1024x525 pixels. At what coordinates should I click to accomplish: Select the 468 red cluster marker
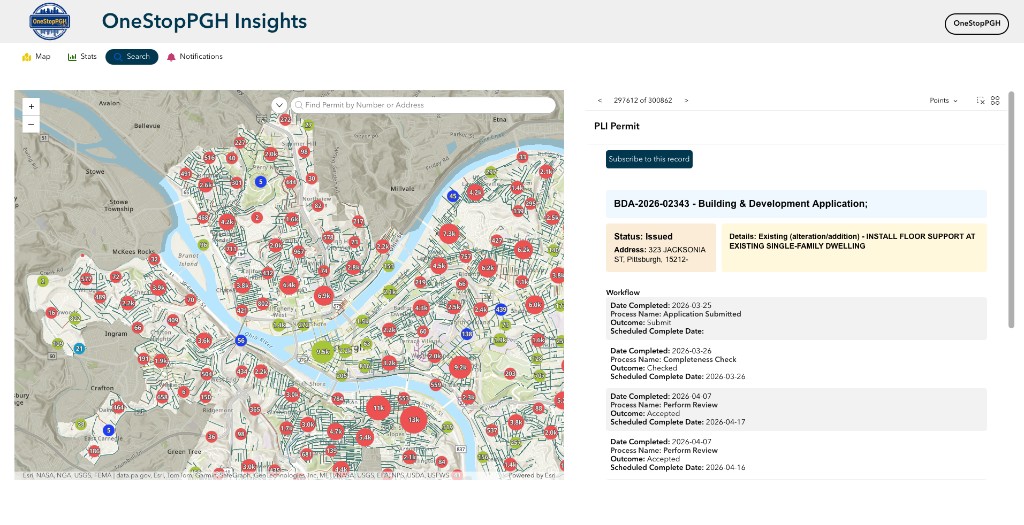click(x=203, y=217)
